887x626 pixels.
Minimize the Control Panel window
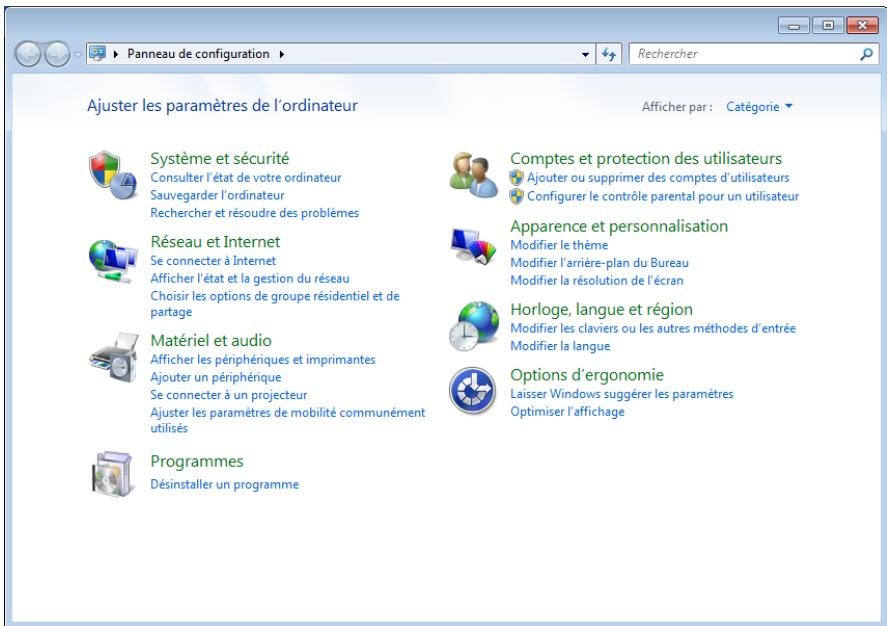(x=794, y=25)
